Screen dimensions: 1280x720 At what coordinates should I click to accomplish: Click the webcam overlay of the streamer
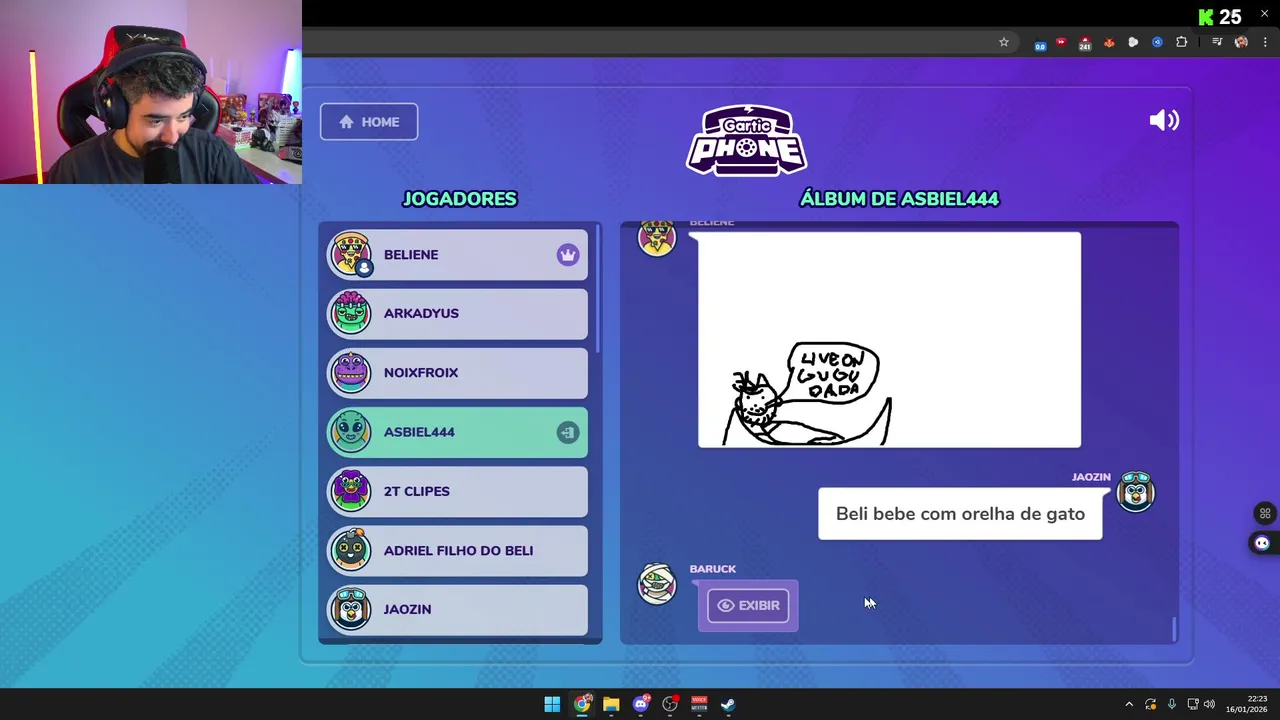point(151,92)
